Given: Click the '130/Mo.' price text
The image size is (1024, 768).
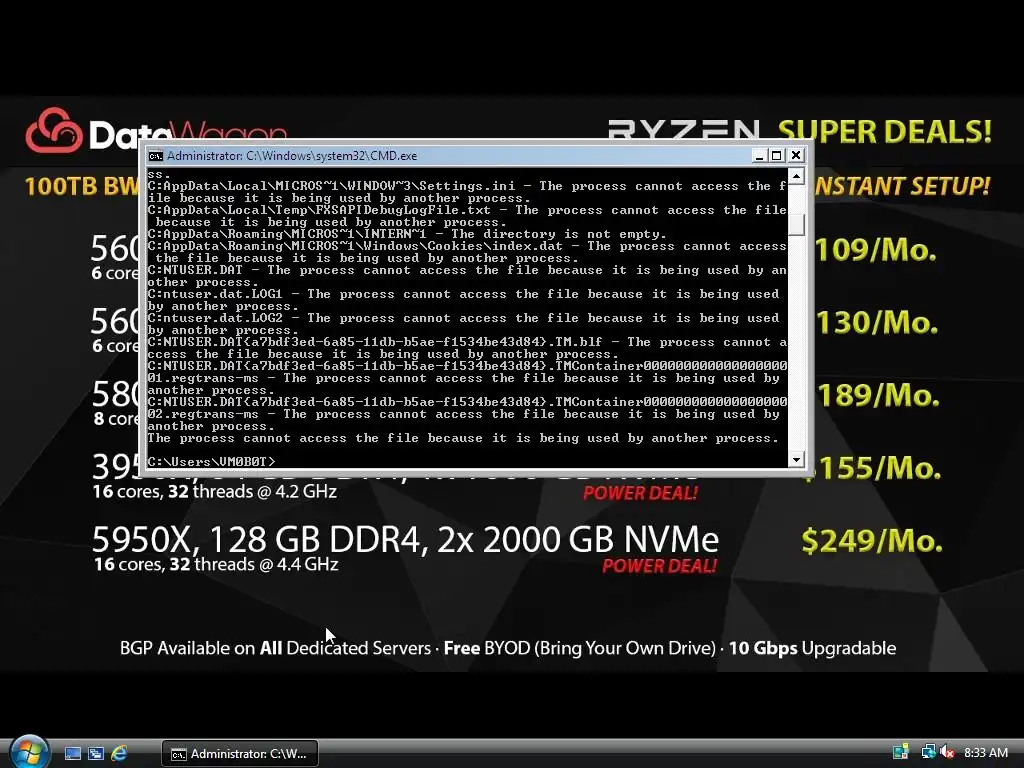Looking at the screenshot, I should click(877, 322).
